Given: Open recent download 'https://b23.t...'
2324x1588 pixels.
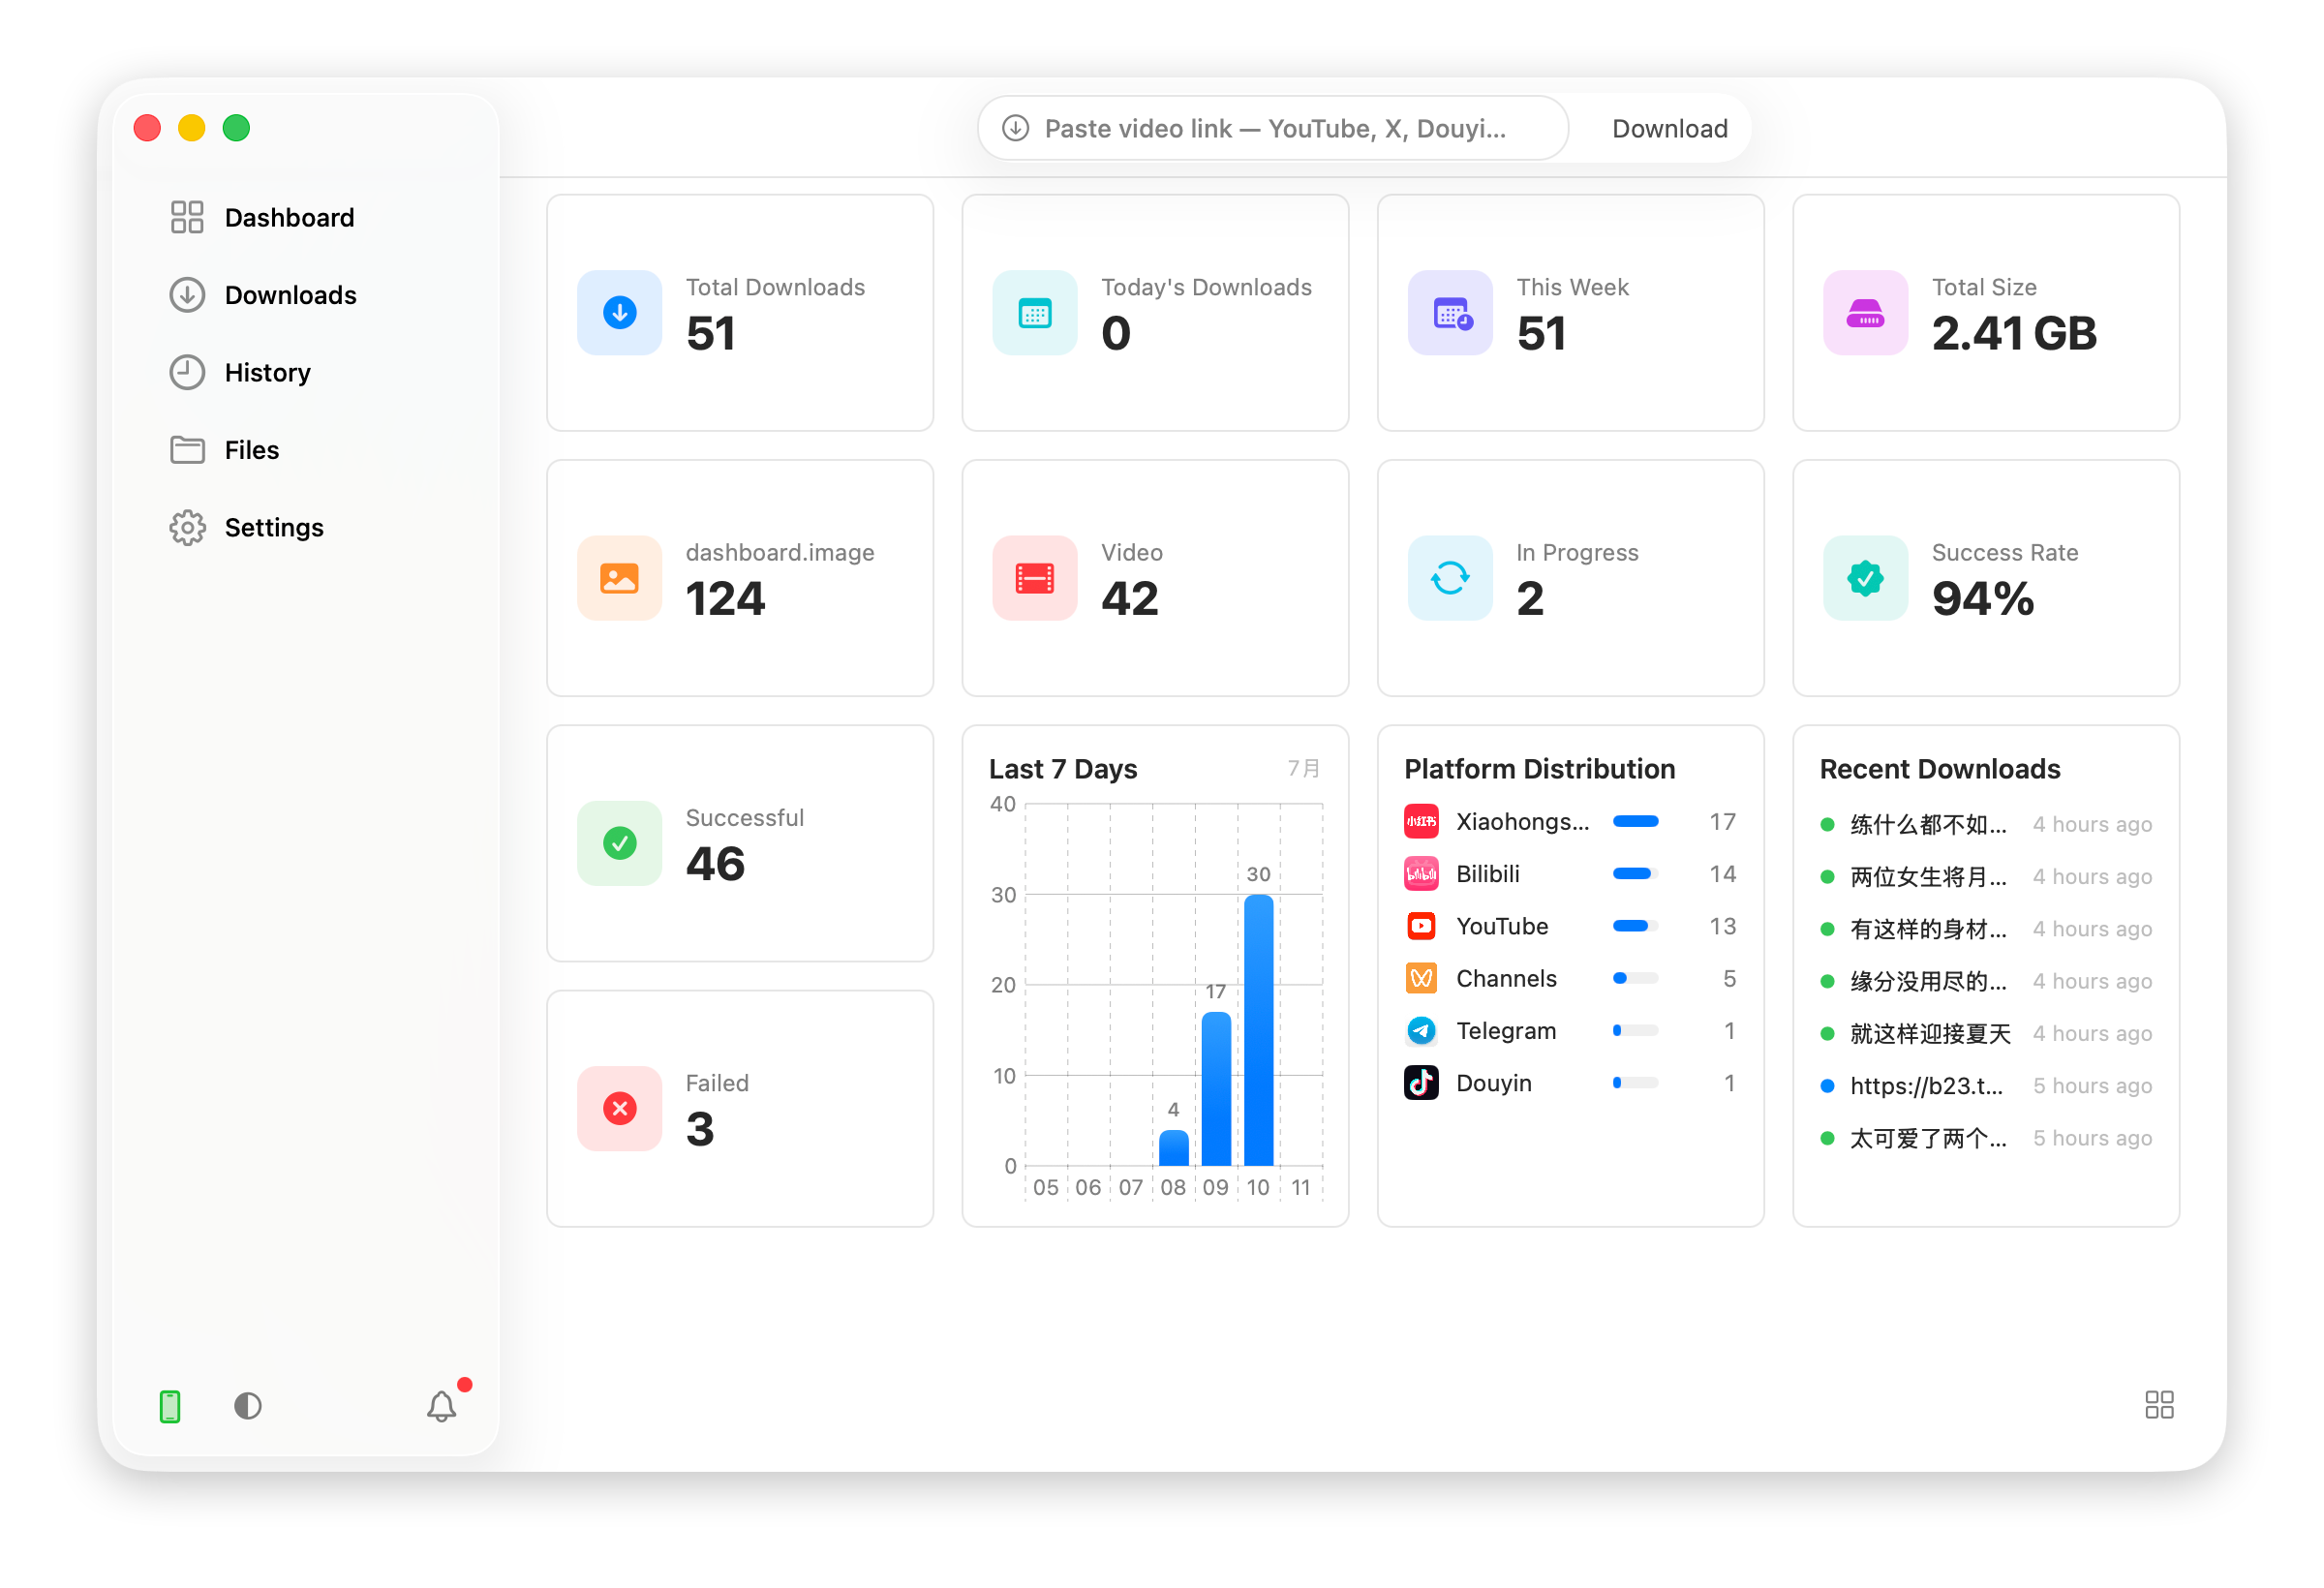Looking at the screenshot, I should [x=1986, y=1086].
